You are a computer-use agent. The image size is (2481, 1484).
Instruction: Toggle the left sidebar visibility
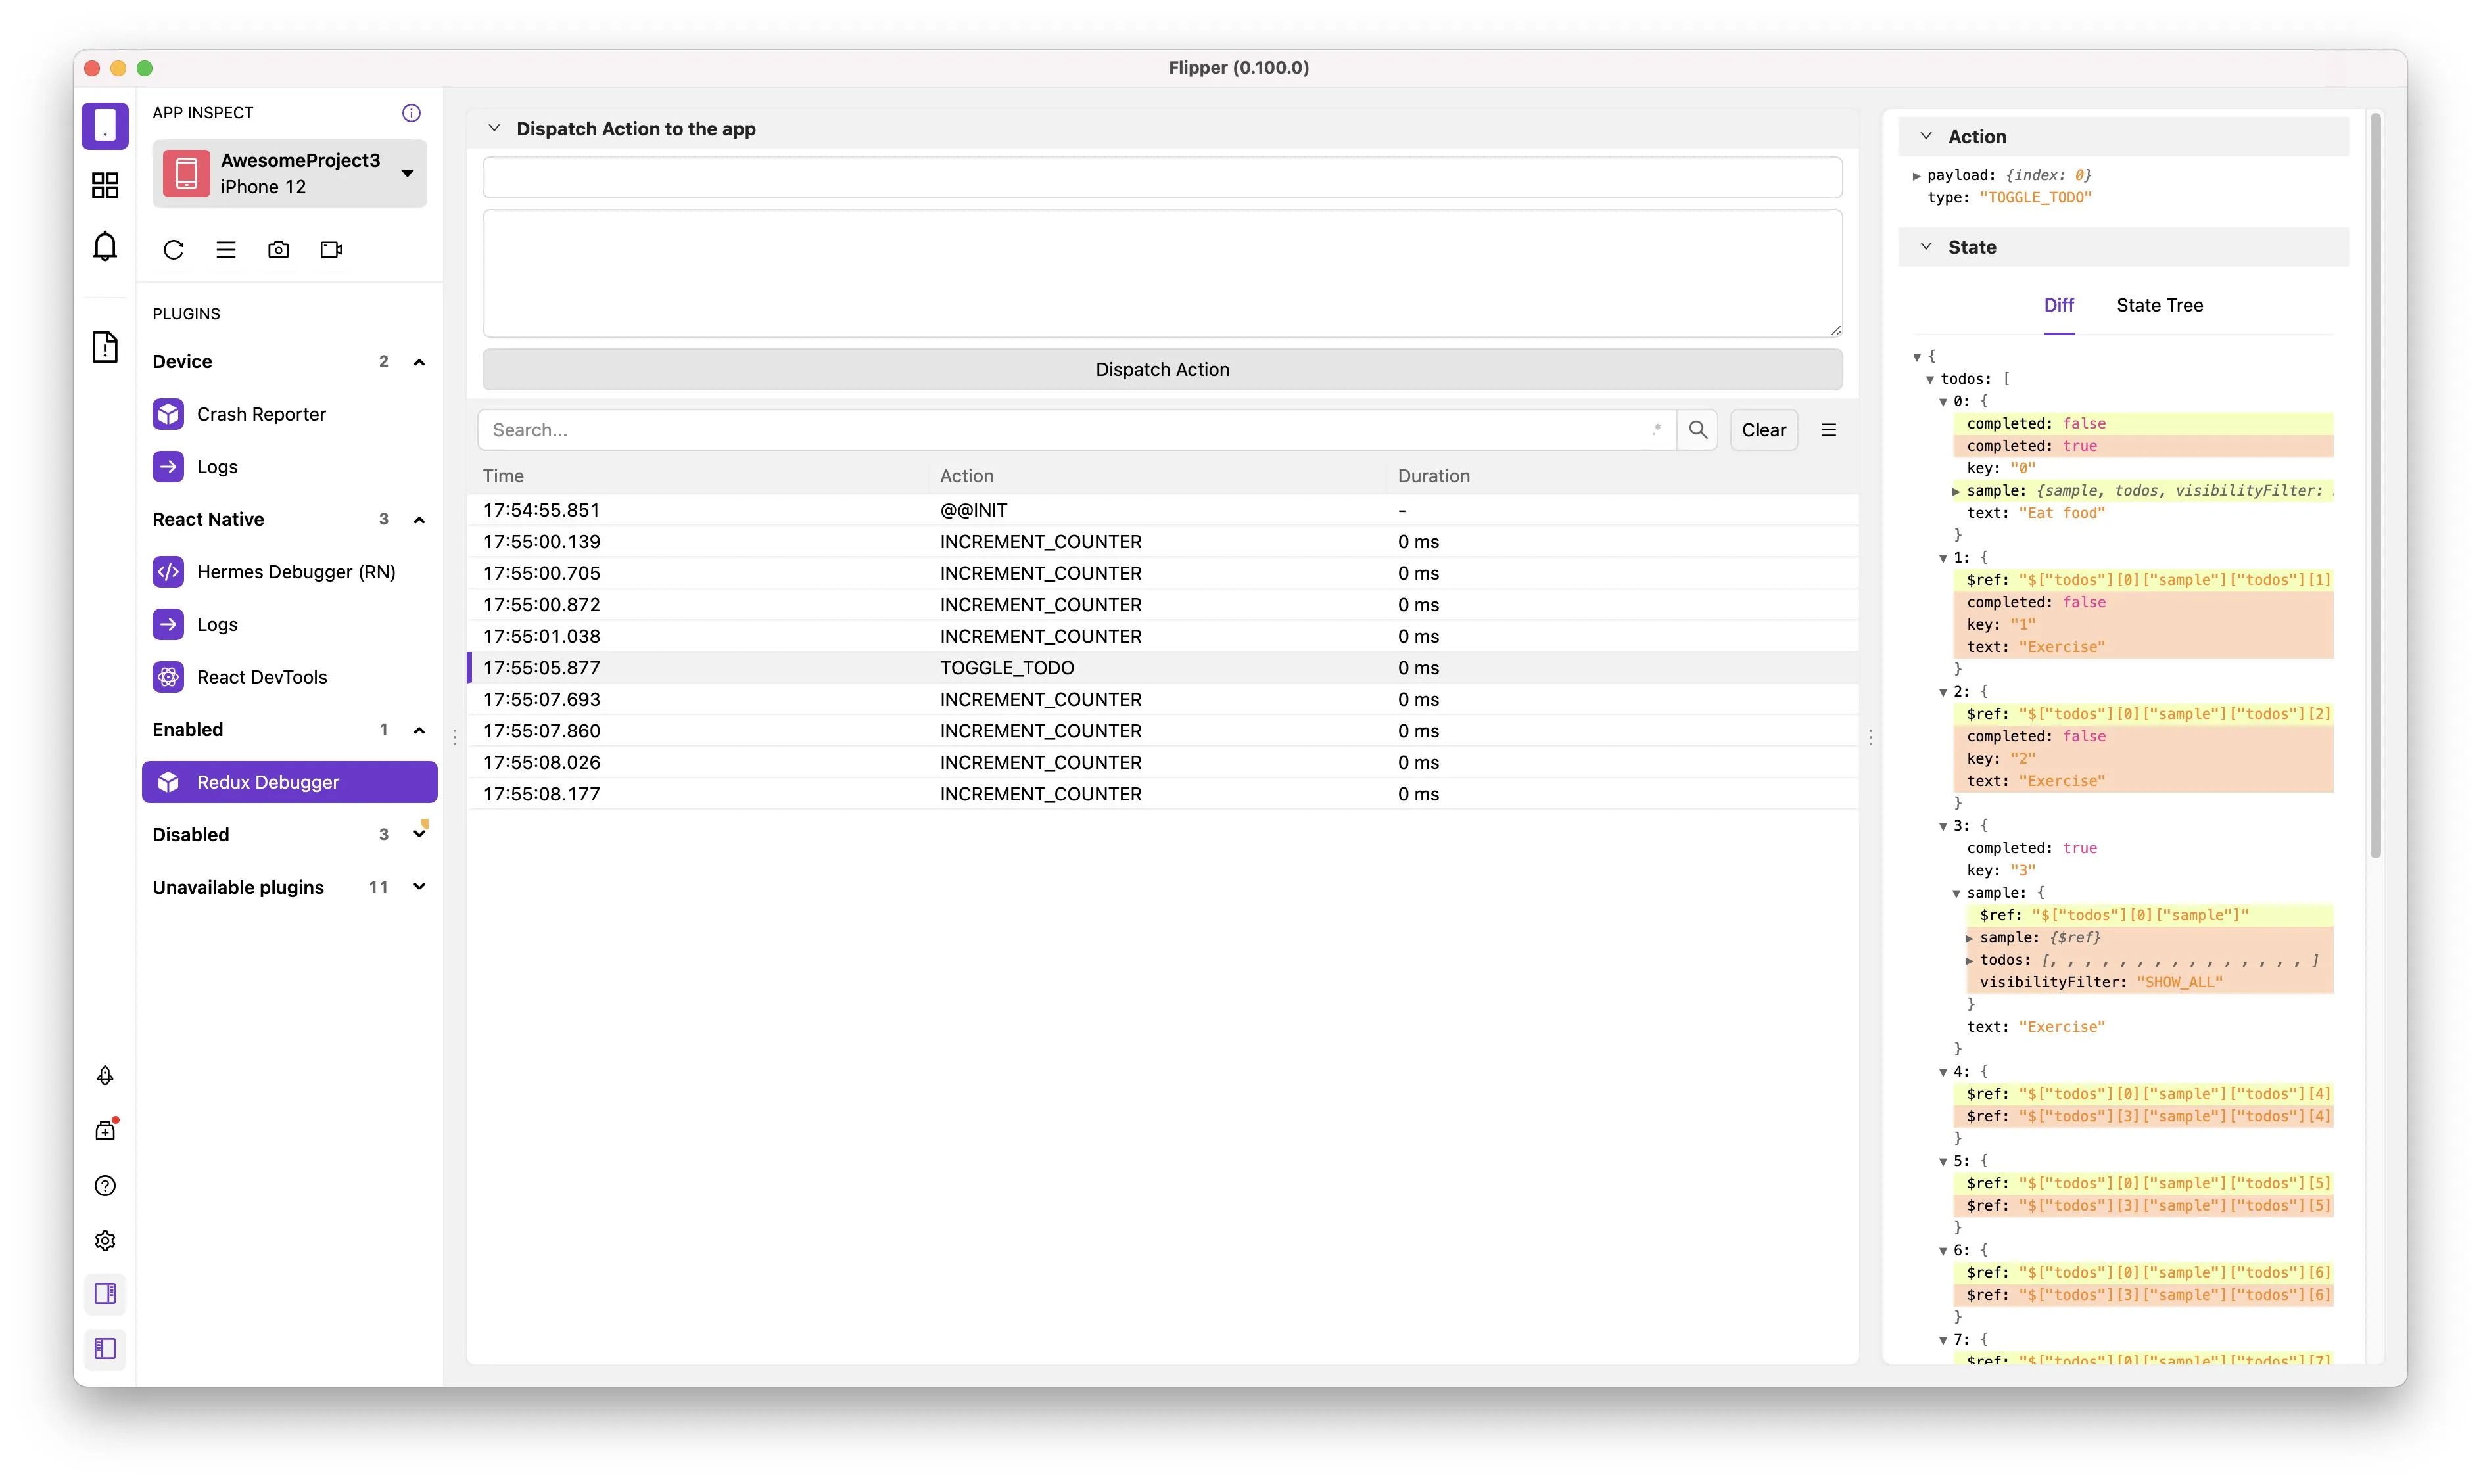pyautogui.click(x=105, y=1349)
